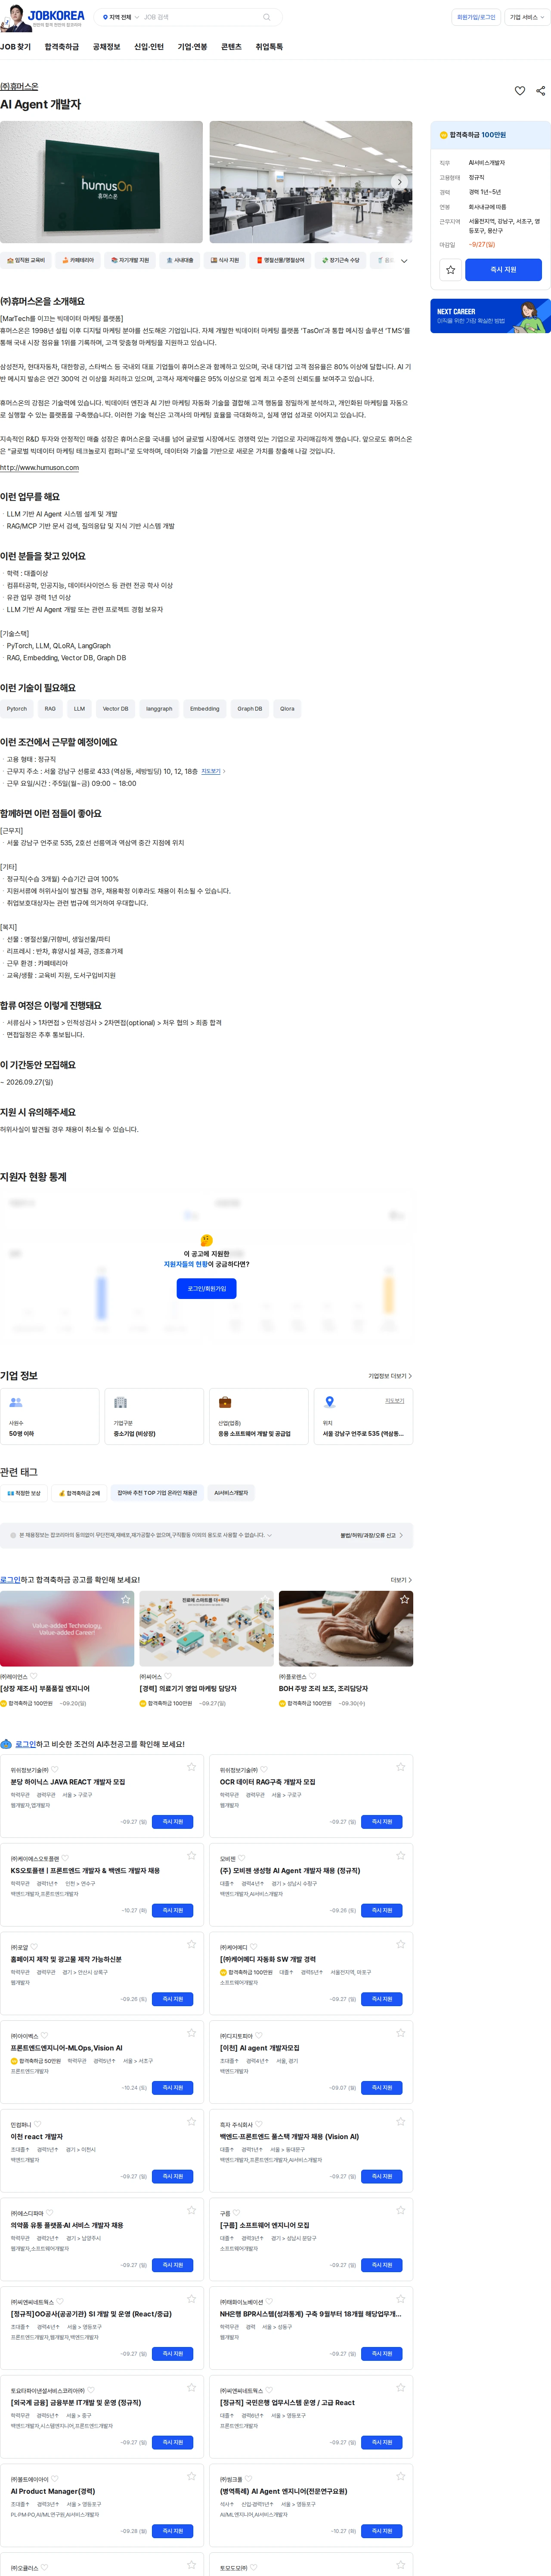Expand the job info disclaimer chevron
Image resolution: width=551 pixels, height=2576 pixels.
(x=270, y=1535)
